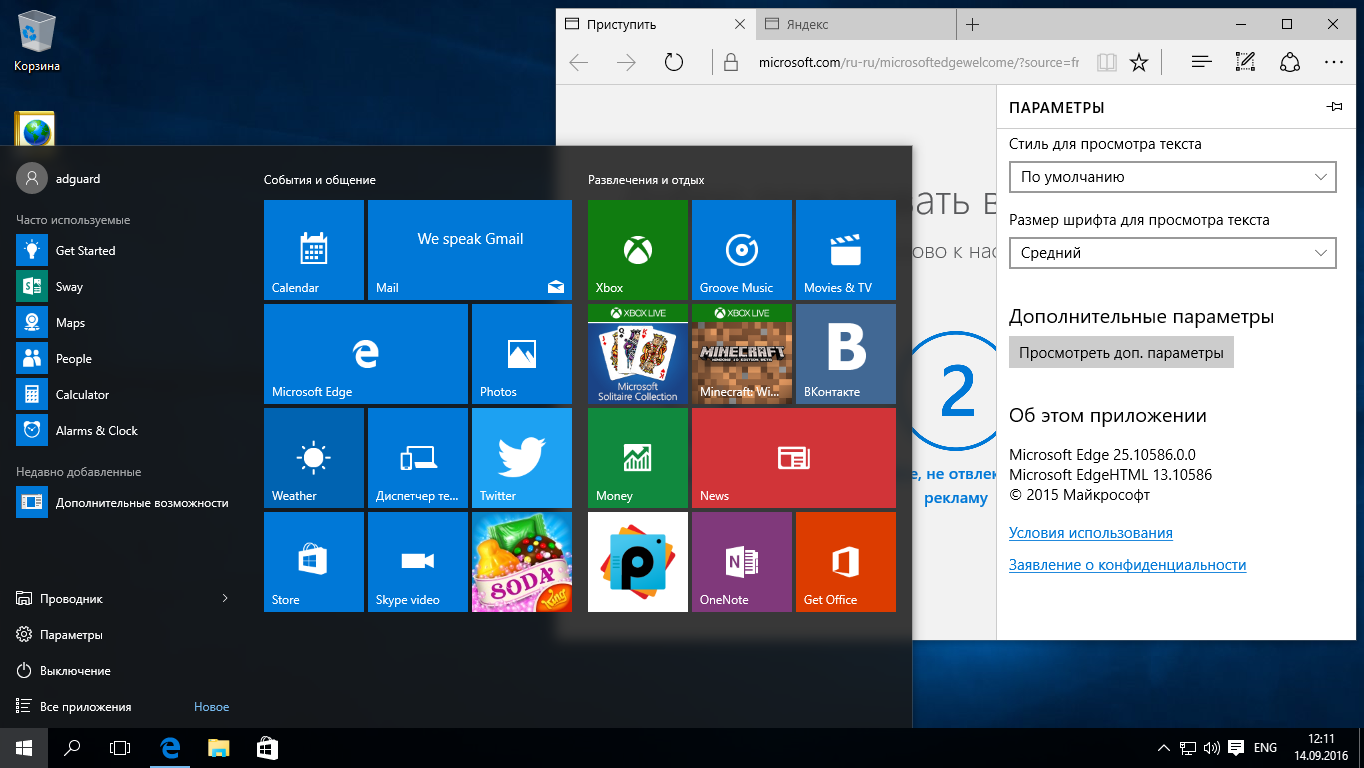
Task: Open the Groove Music tile
Action: pyautogui.click(x=742, y=249)
